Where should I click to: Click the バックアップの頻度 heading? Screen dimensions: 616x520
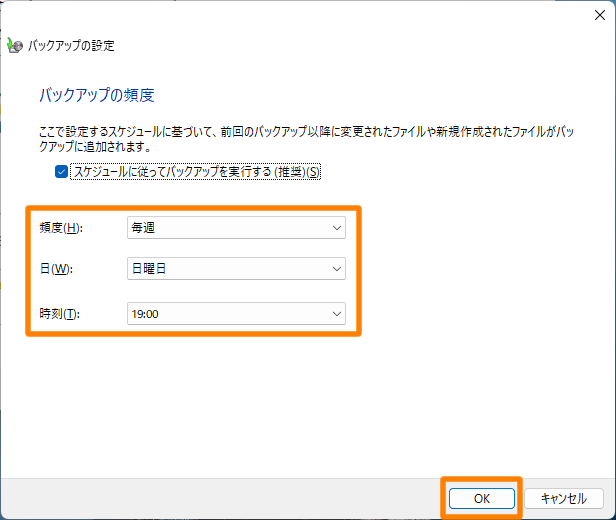(x=96, y=96)
